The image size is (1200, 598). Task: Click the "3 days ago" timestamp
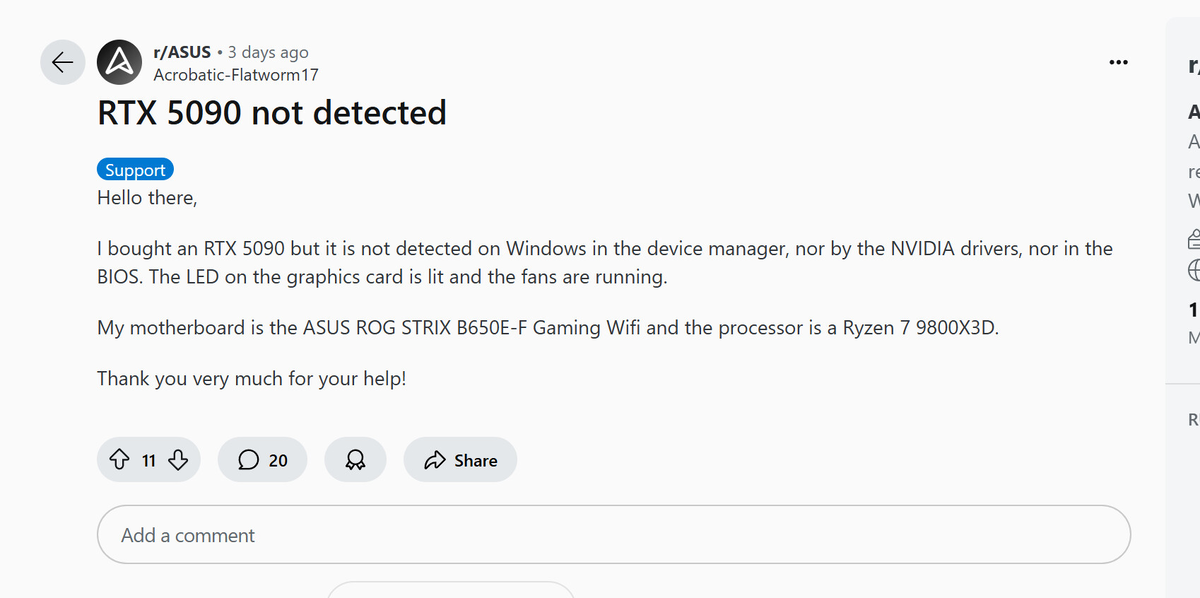(x=268, y=52)
